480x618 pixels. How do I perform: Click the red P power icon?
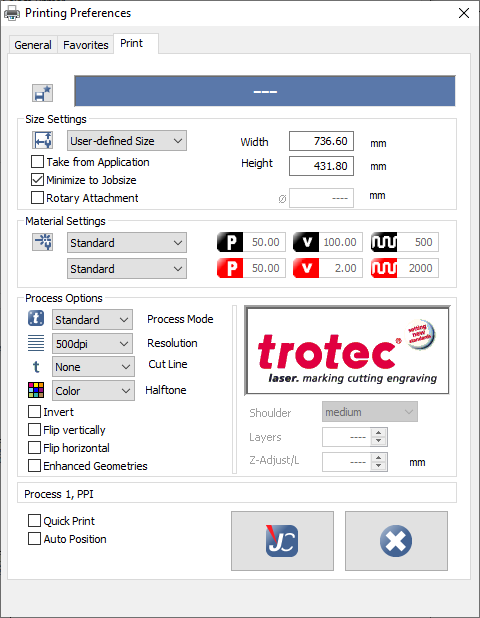point(230,268)
